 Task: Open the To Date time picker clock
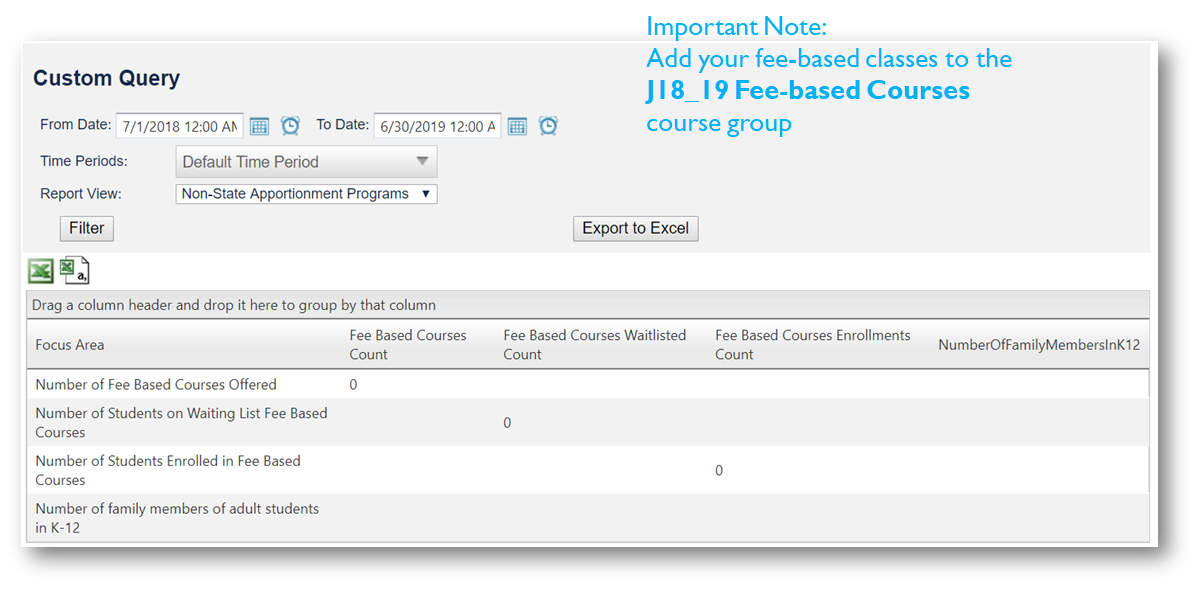(548, 126)
